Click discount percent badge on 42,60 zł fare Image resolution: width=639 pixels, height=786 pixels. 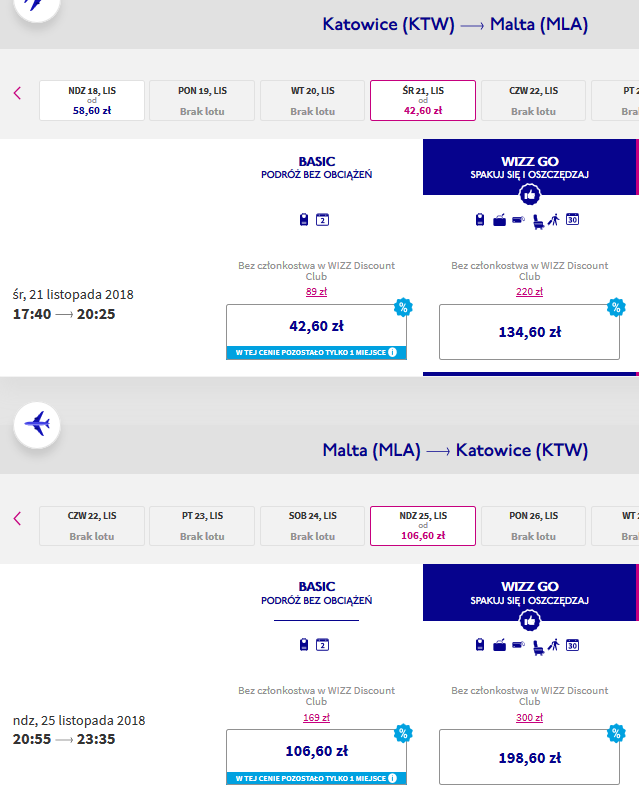coord(403,307)
